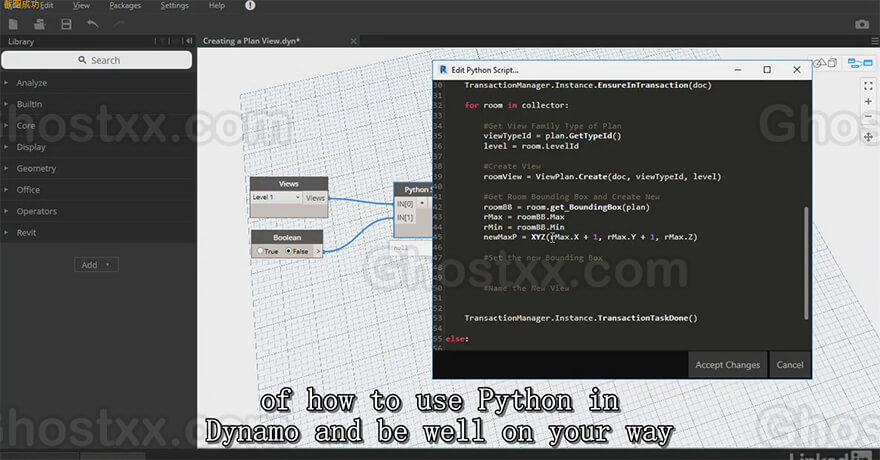880x460 pixels.
Task: Open the Help menu
Action: (217, 6)
